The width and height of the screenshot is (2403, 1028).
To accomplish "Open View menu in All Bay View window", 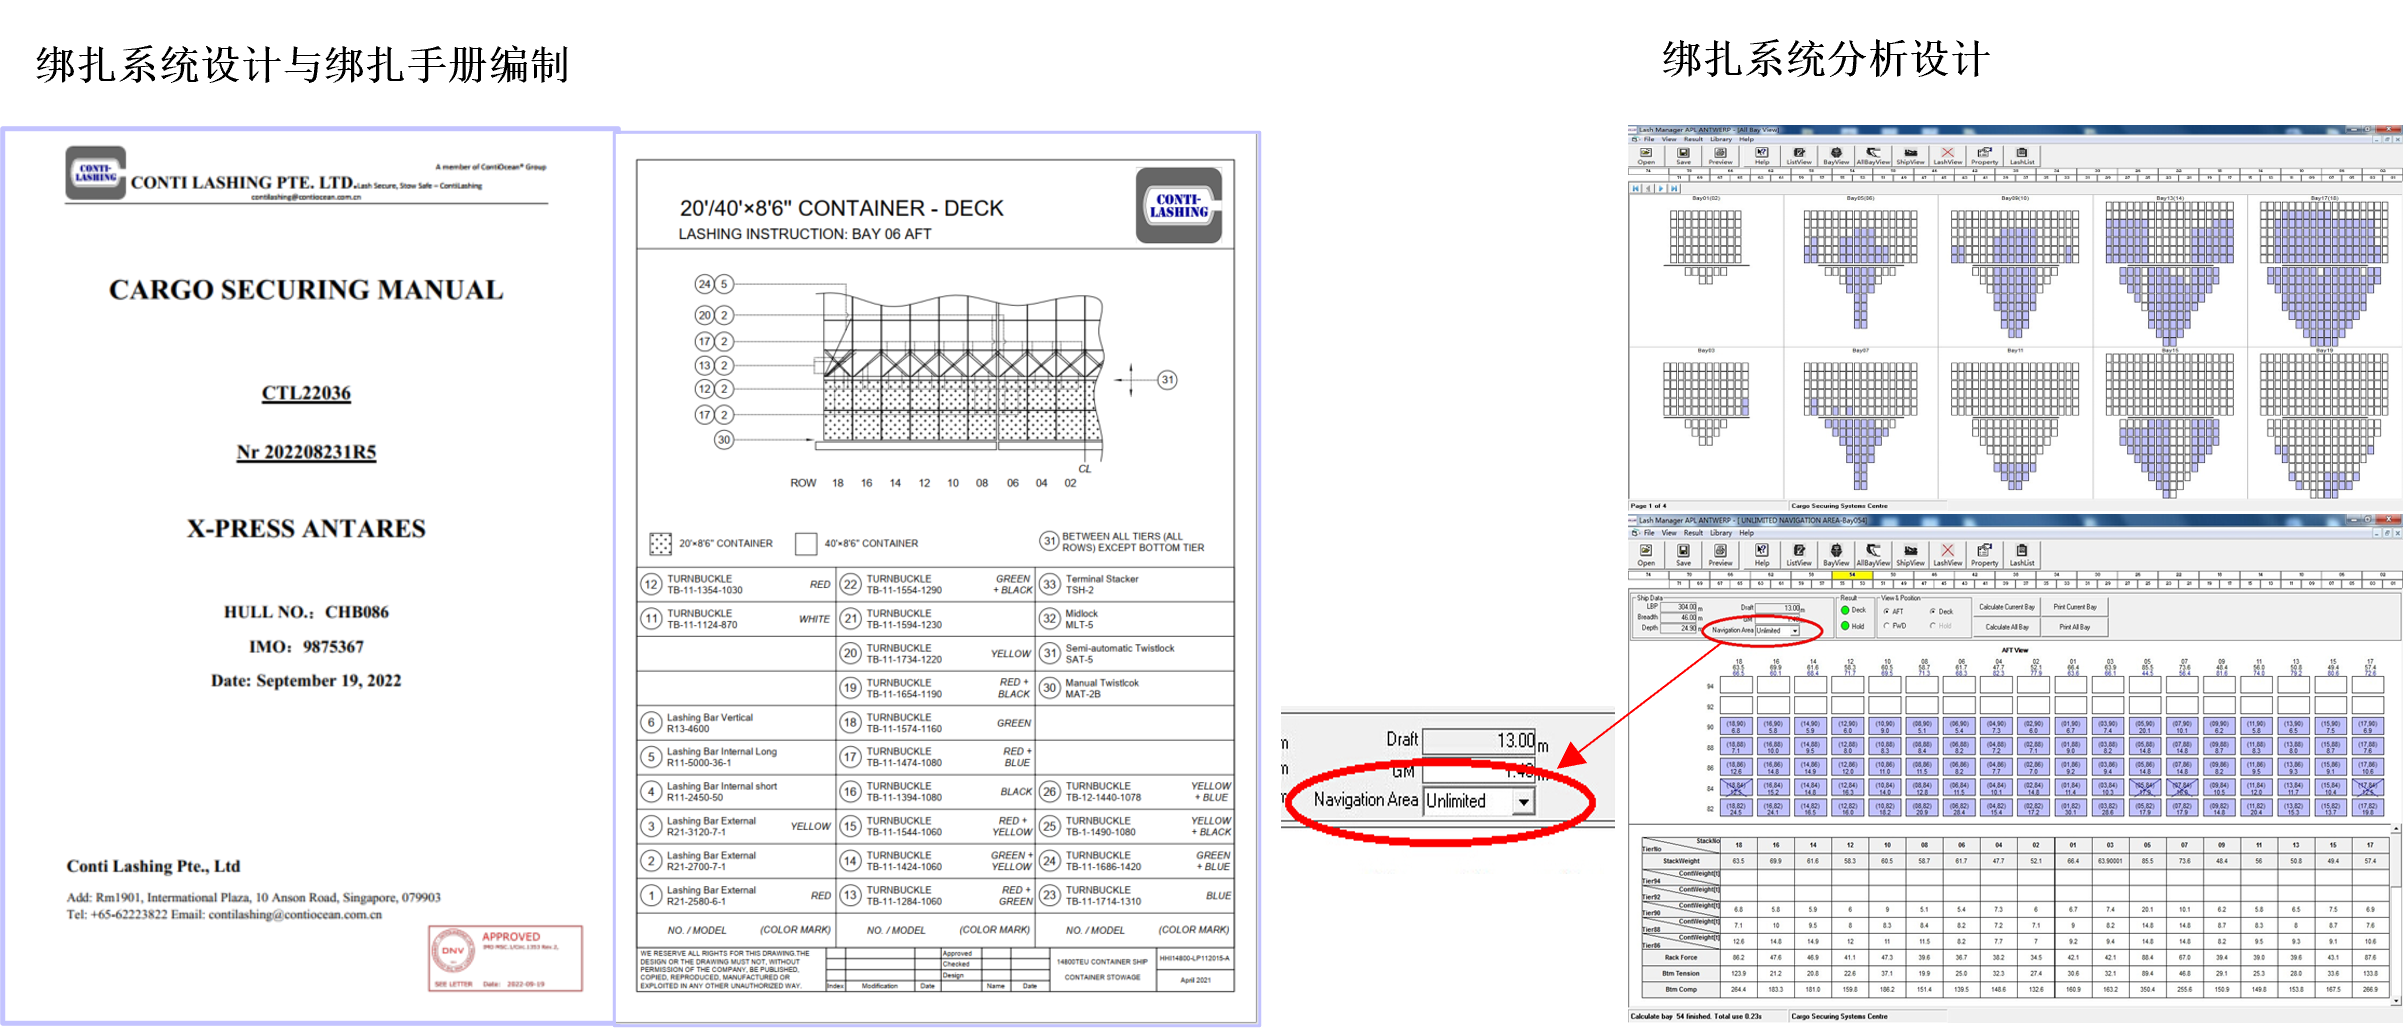I will [x=1669, y=139].
